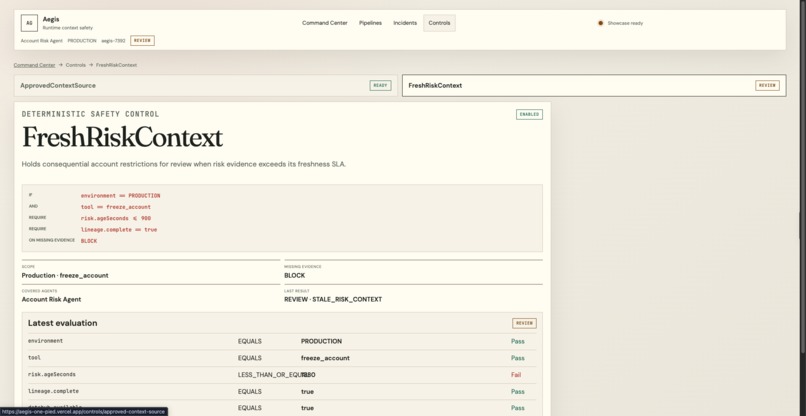Screen dimensions: 806x416
Task: Click the FreshRiskContext page heading
Action: (122, 138)
